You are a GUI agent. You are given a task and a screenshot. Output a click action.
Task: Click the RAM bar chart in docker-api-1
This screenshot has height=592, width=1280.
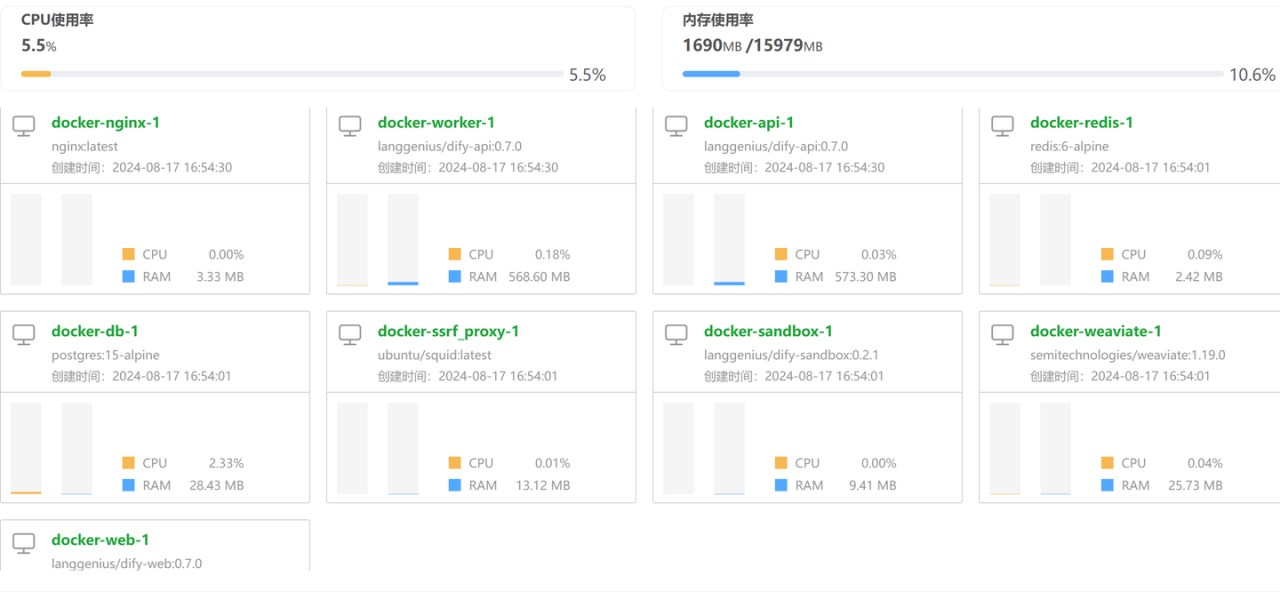[729, 240]
